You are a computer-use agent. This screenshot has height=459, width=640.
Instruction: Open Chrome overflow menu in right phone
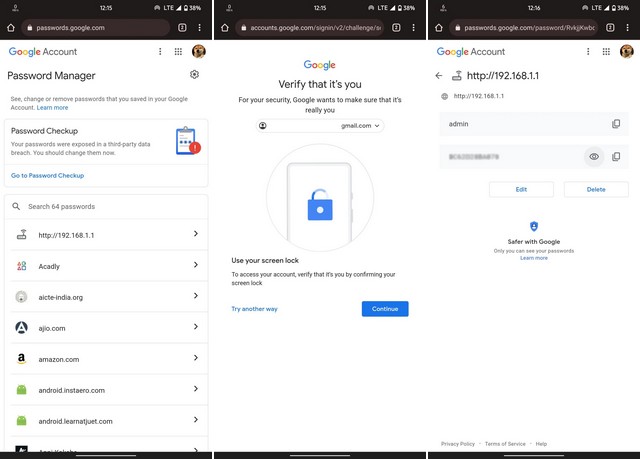coord(627,28)
